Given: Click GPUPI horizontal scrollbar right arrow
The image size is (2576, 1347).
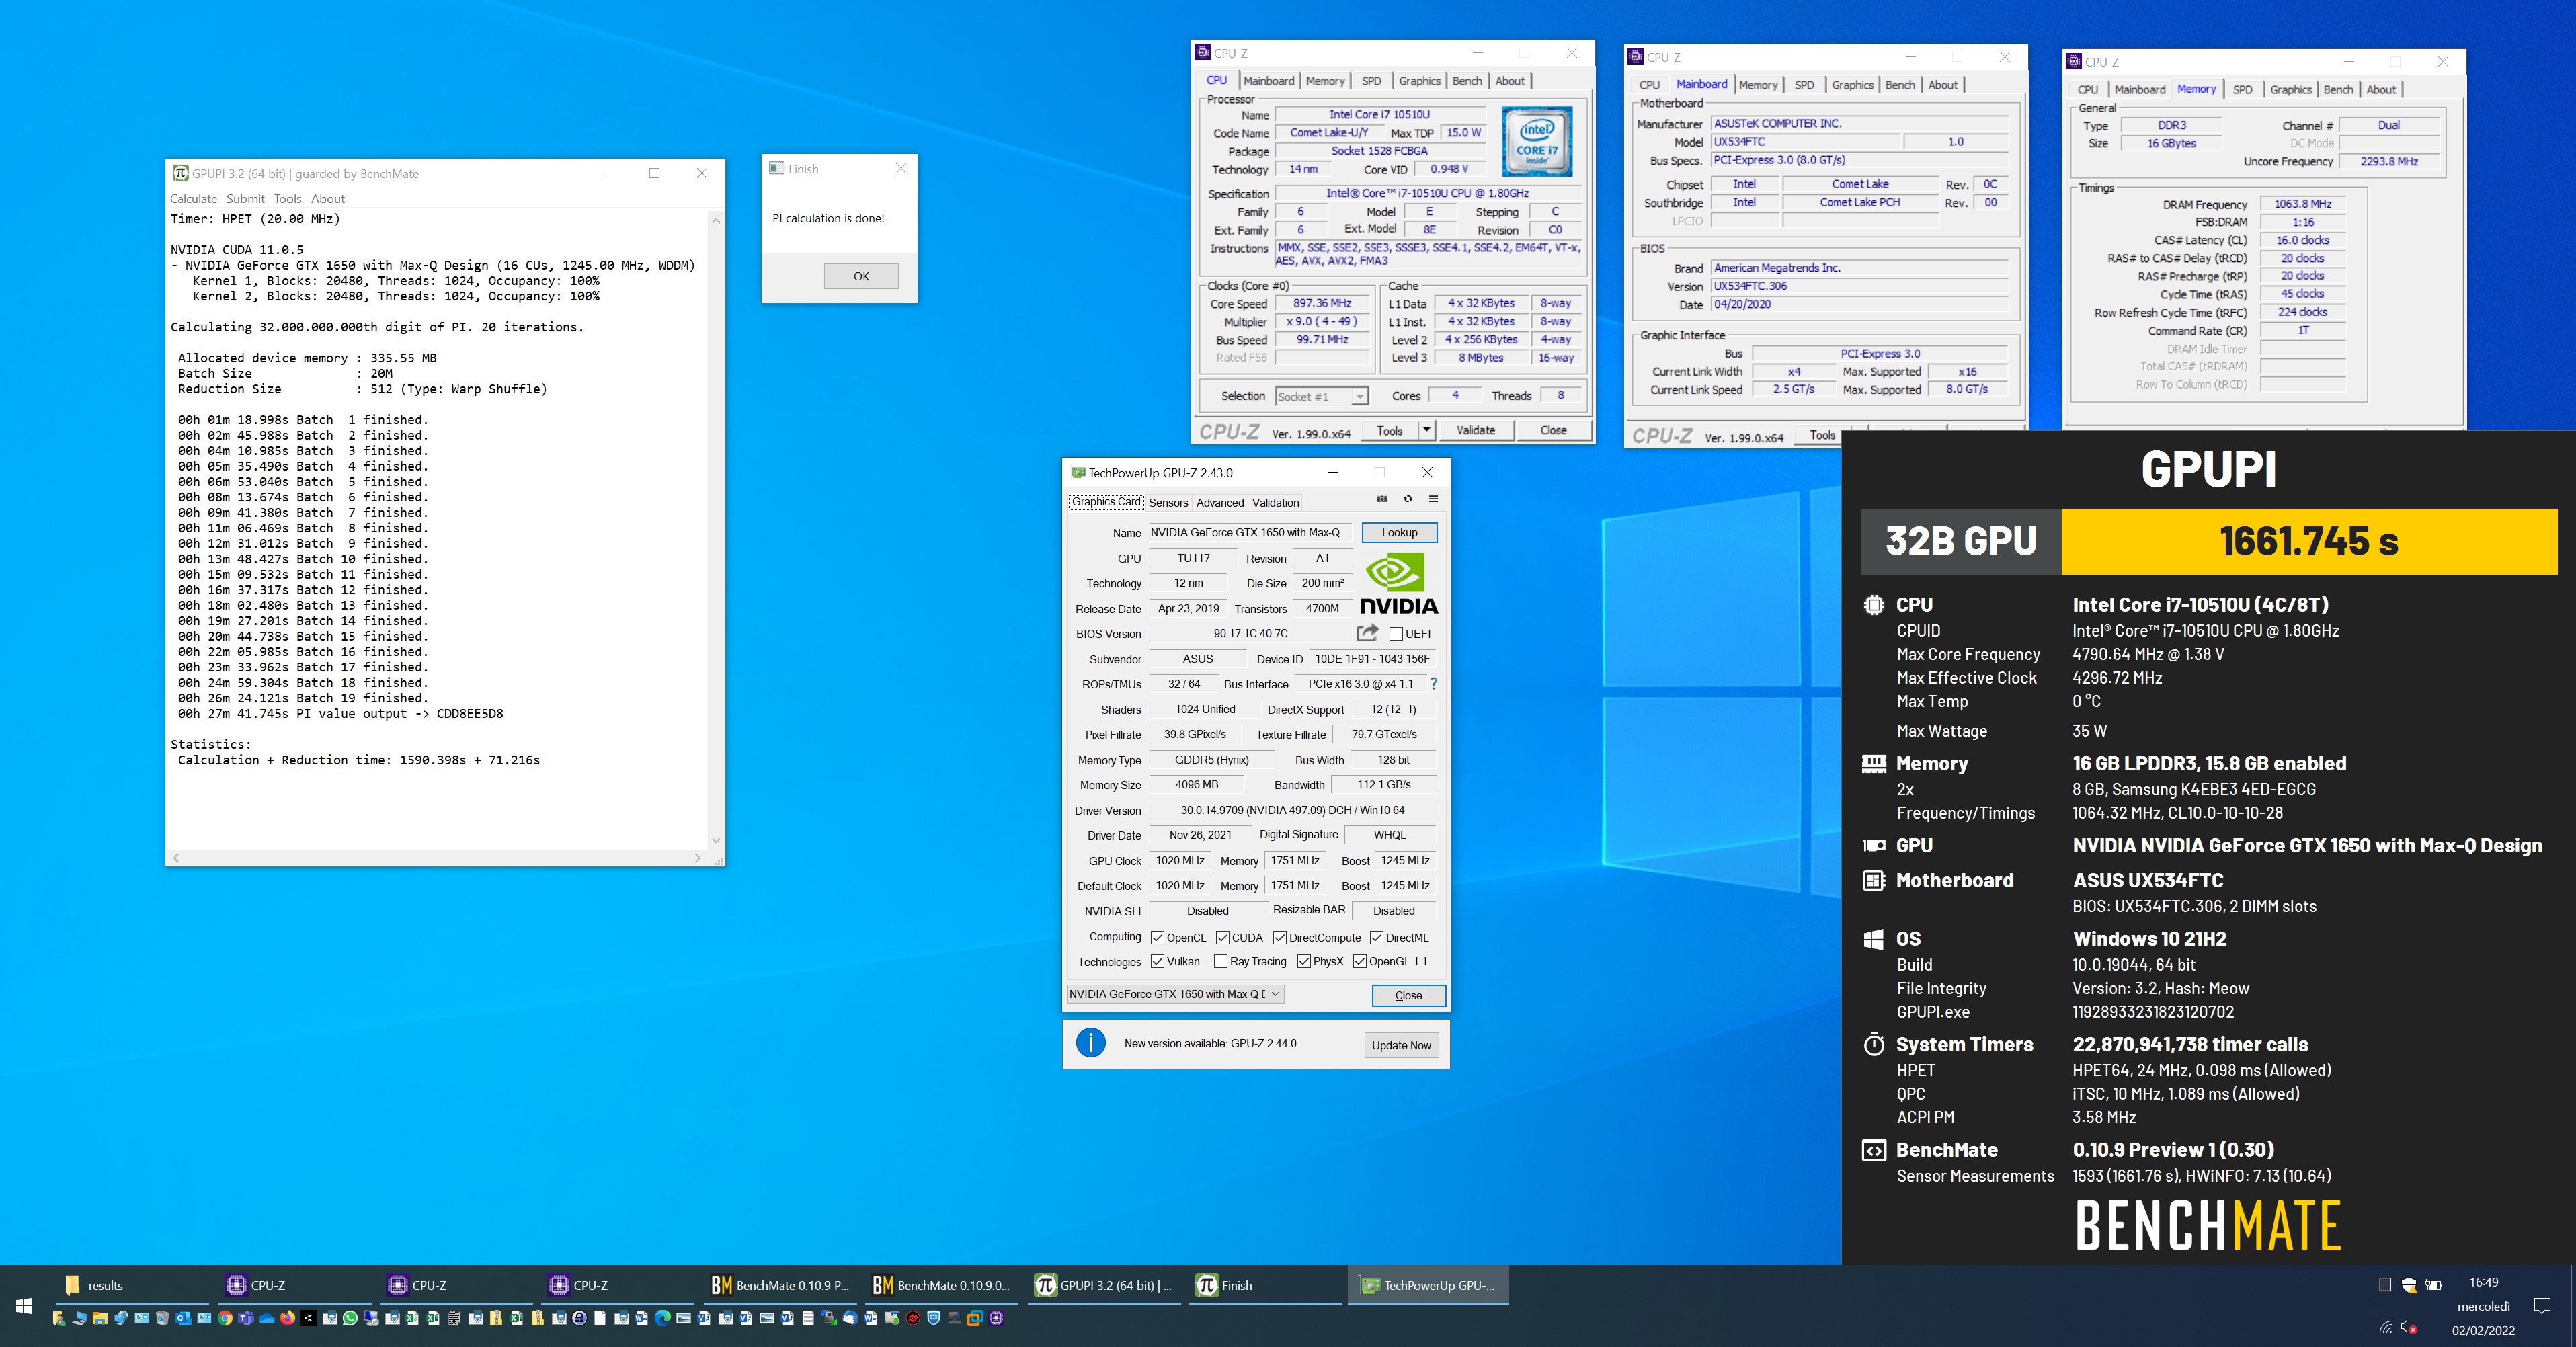Looking at the screenshot, I should click(x=698, y=858).
